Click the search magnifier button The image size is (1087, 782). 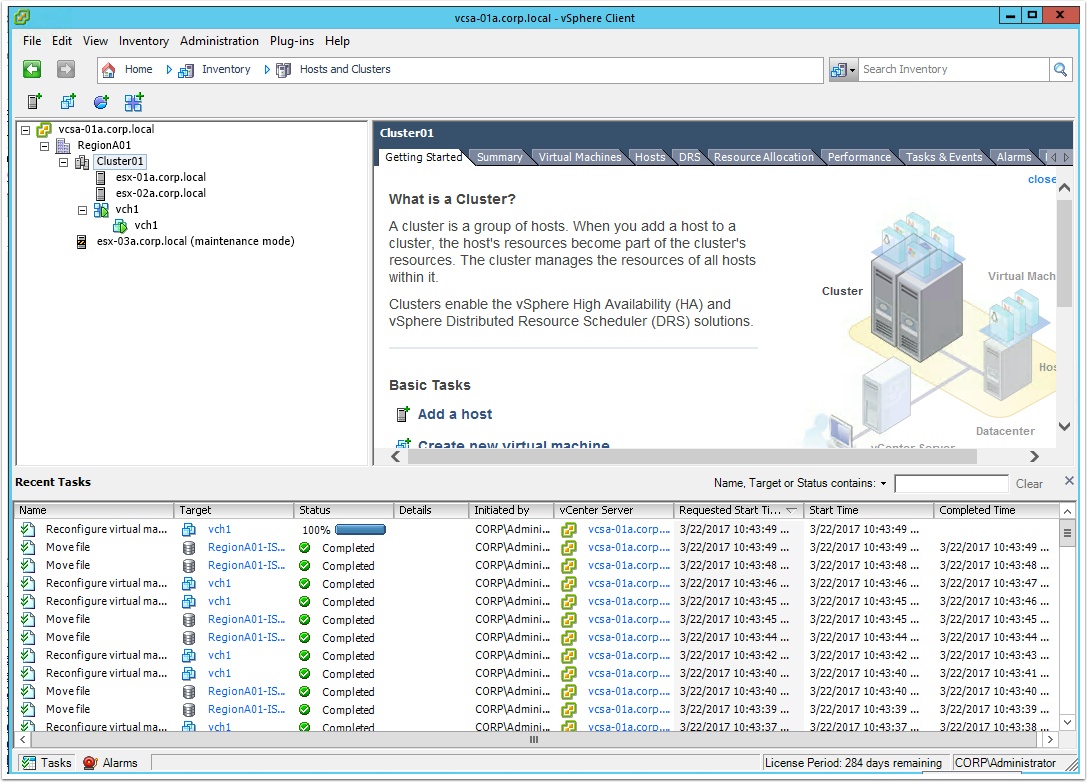click(x=1060, y=69)
